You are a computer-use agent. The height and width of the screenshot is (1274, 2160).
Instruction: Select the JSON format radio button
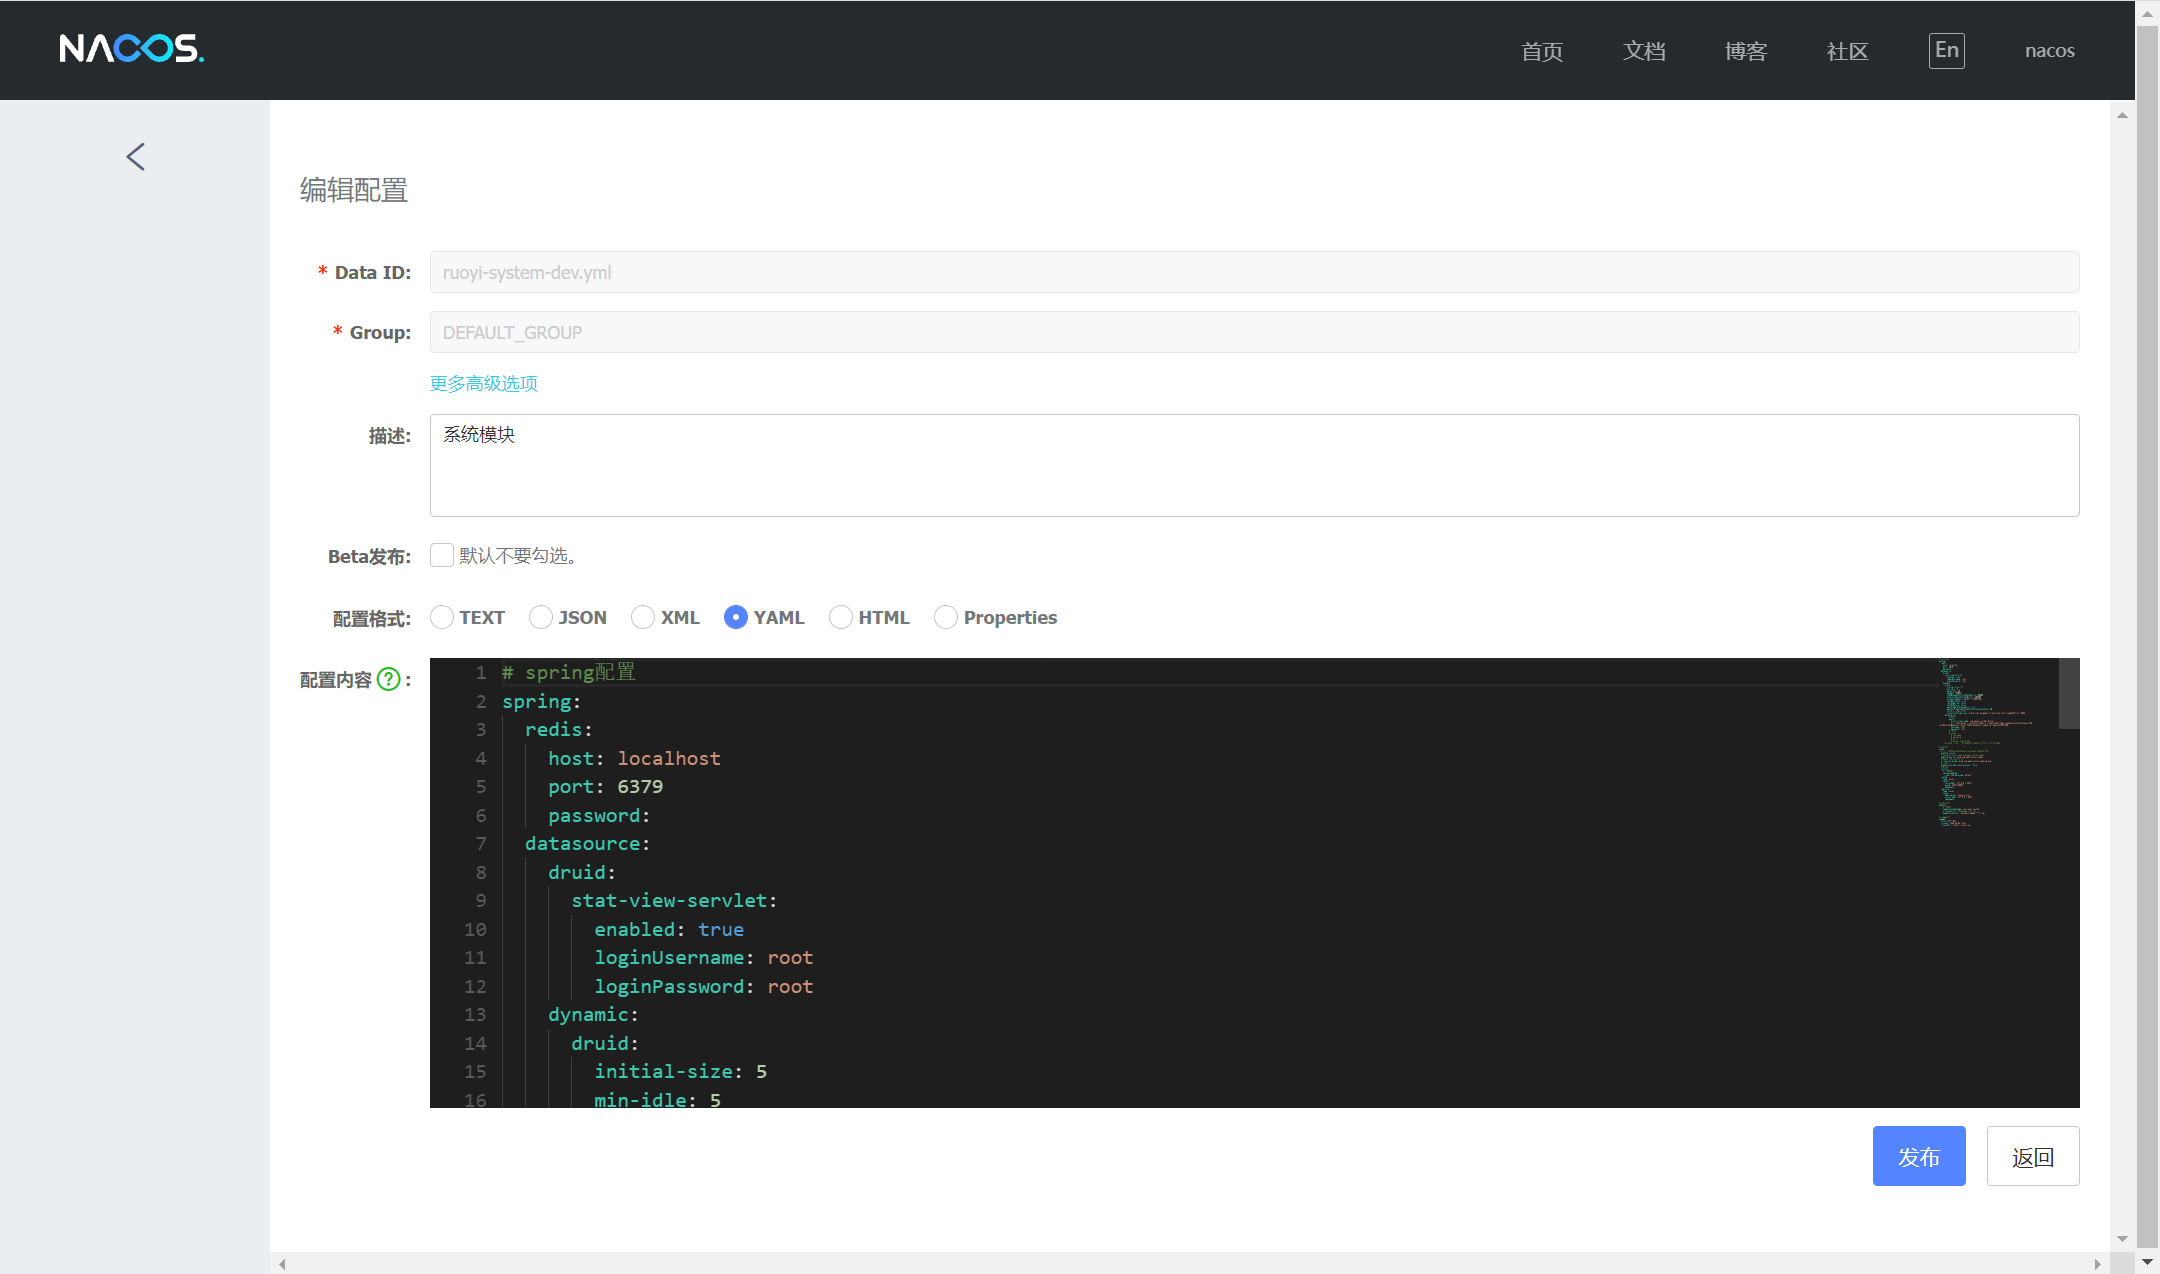click(x=541, y=618)
